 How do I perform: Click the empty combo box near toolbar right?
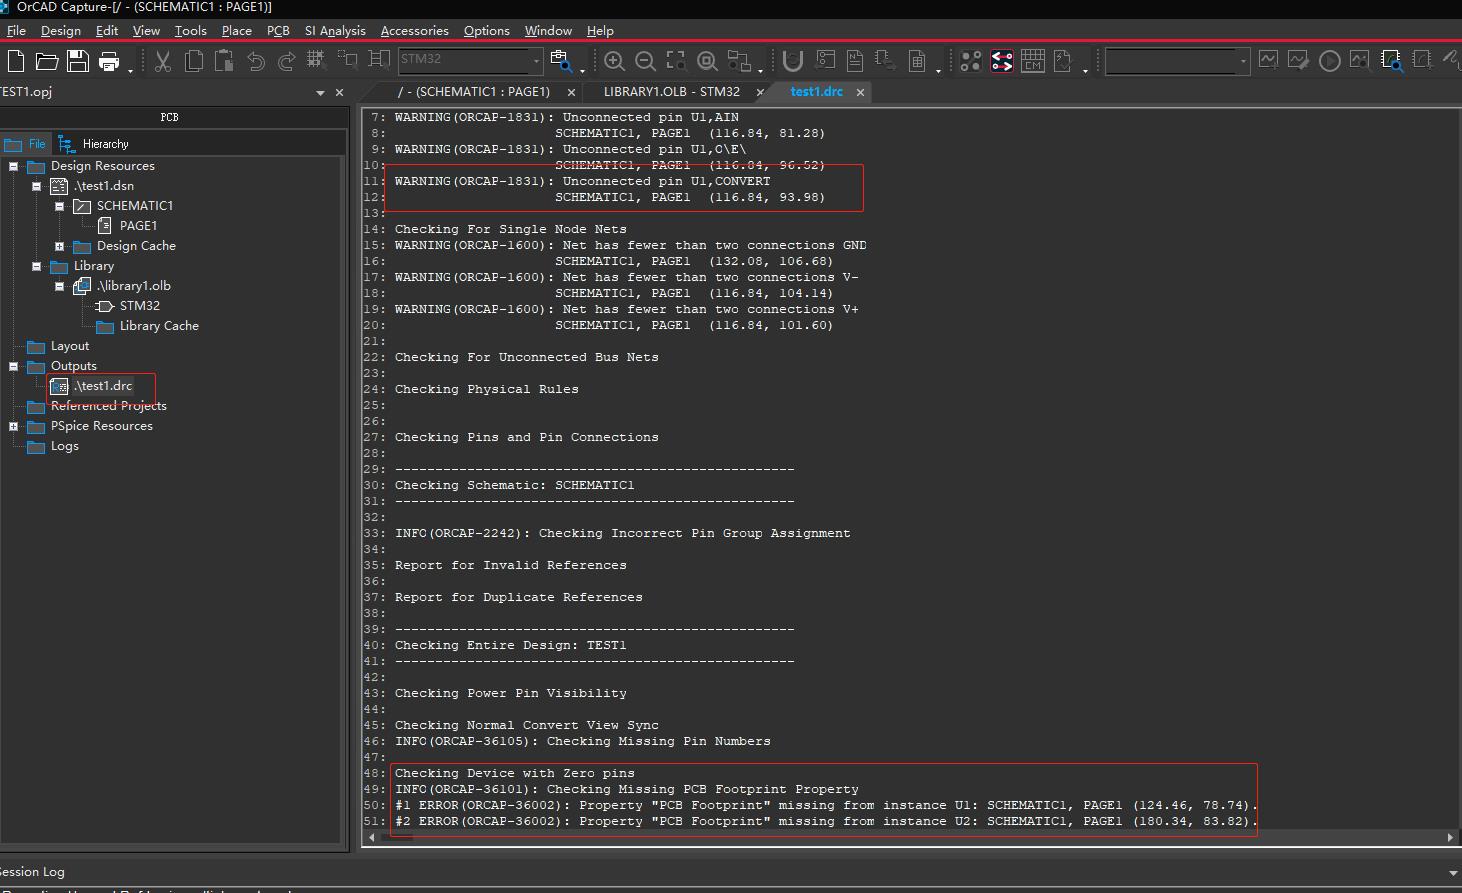click(1175, 61)
